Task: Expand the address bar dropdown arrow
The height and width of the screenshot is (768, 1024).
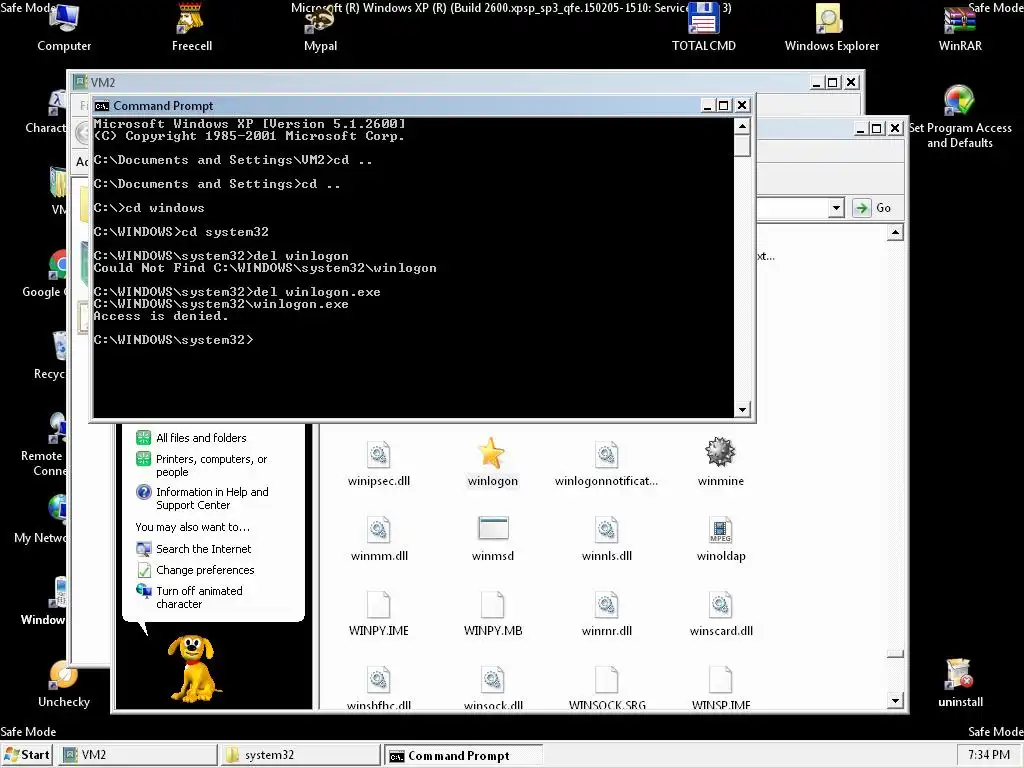Action: [836, 208]
